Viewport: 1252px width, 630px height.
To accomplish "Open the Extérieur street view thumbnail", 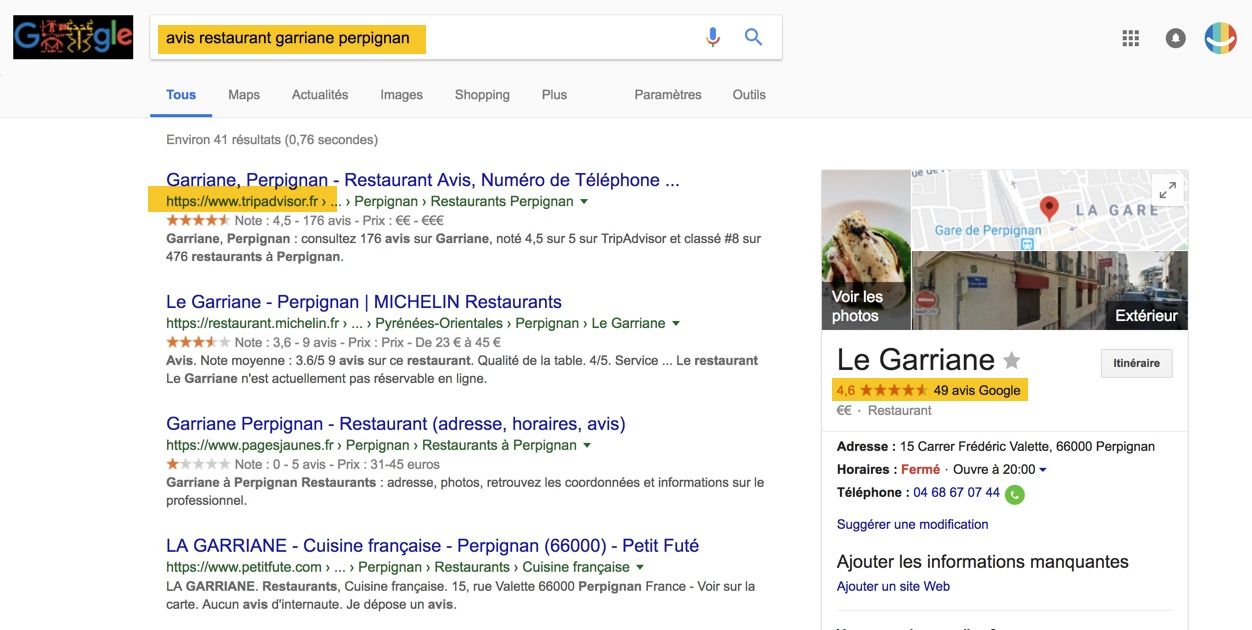I will click(1050, 290).
